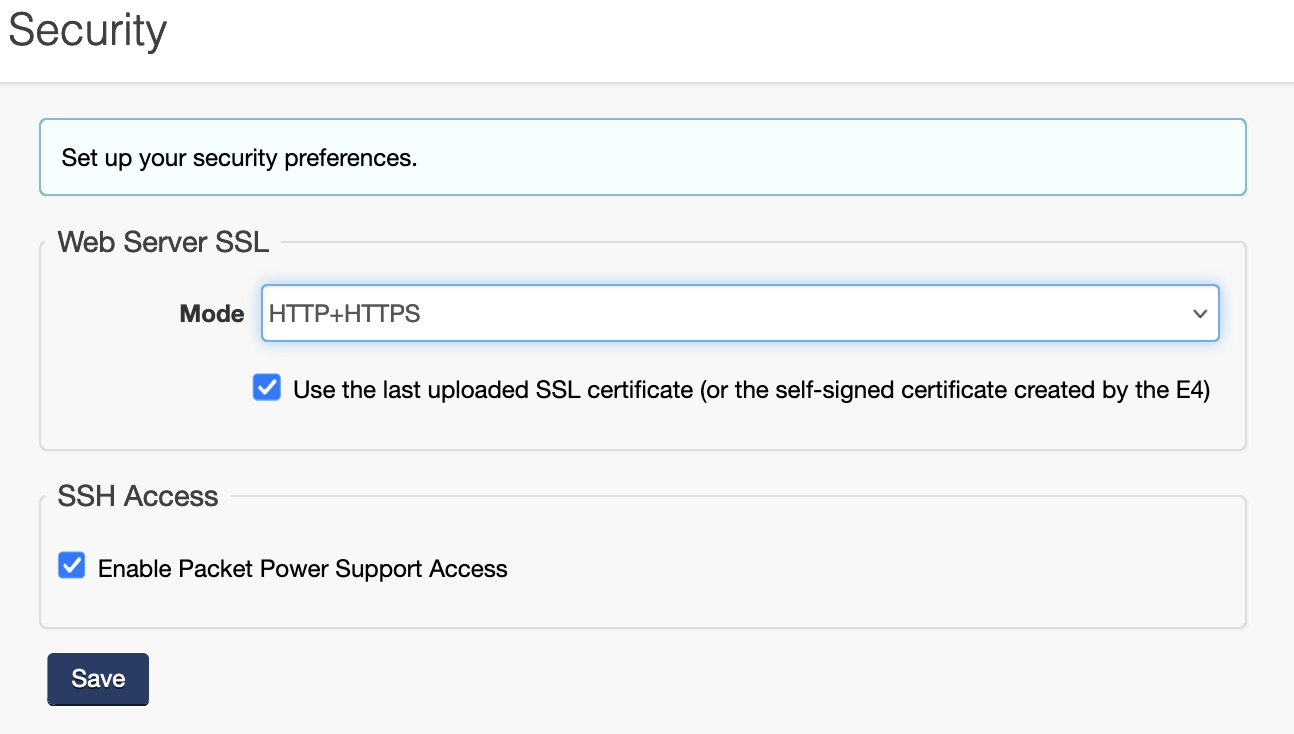The image size is (1294, 734).
Task: Click the Security page heading
Action: click(x=87, y=30)
